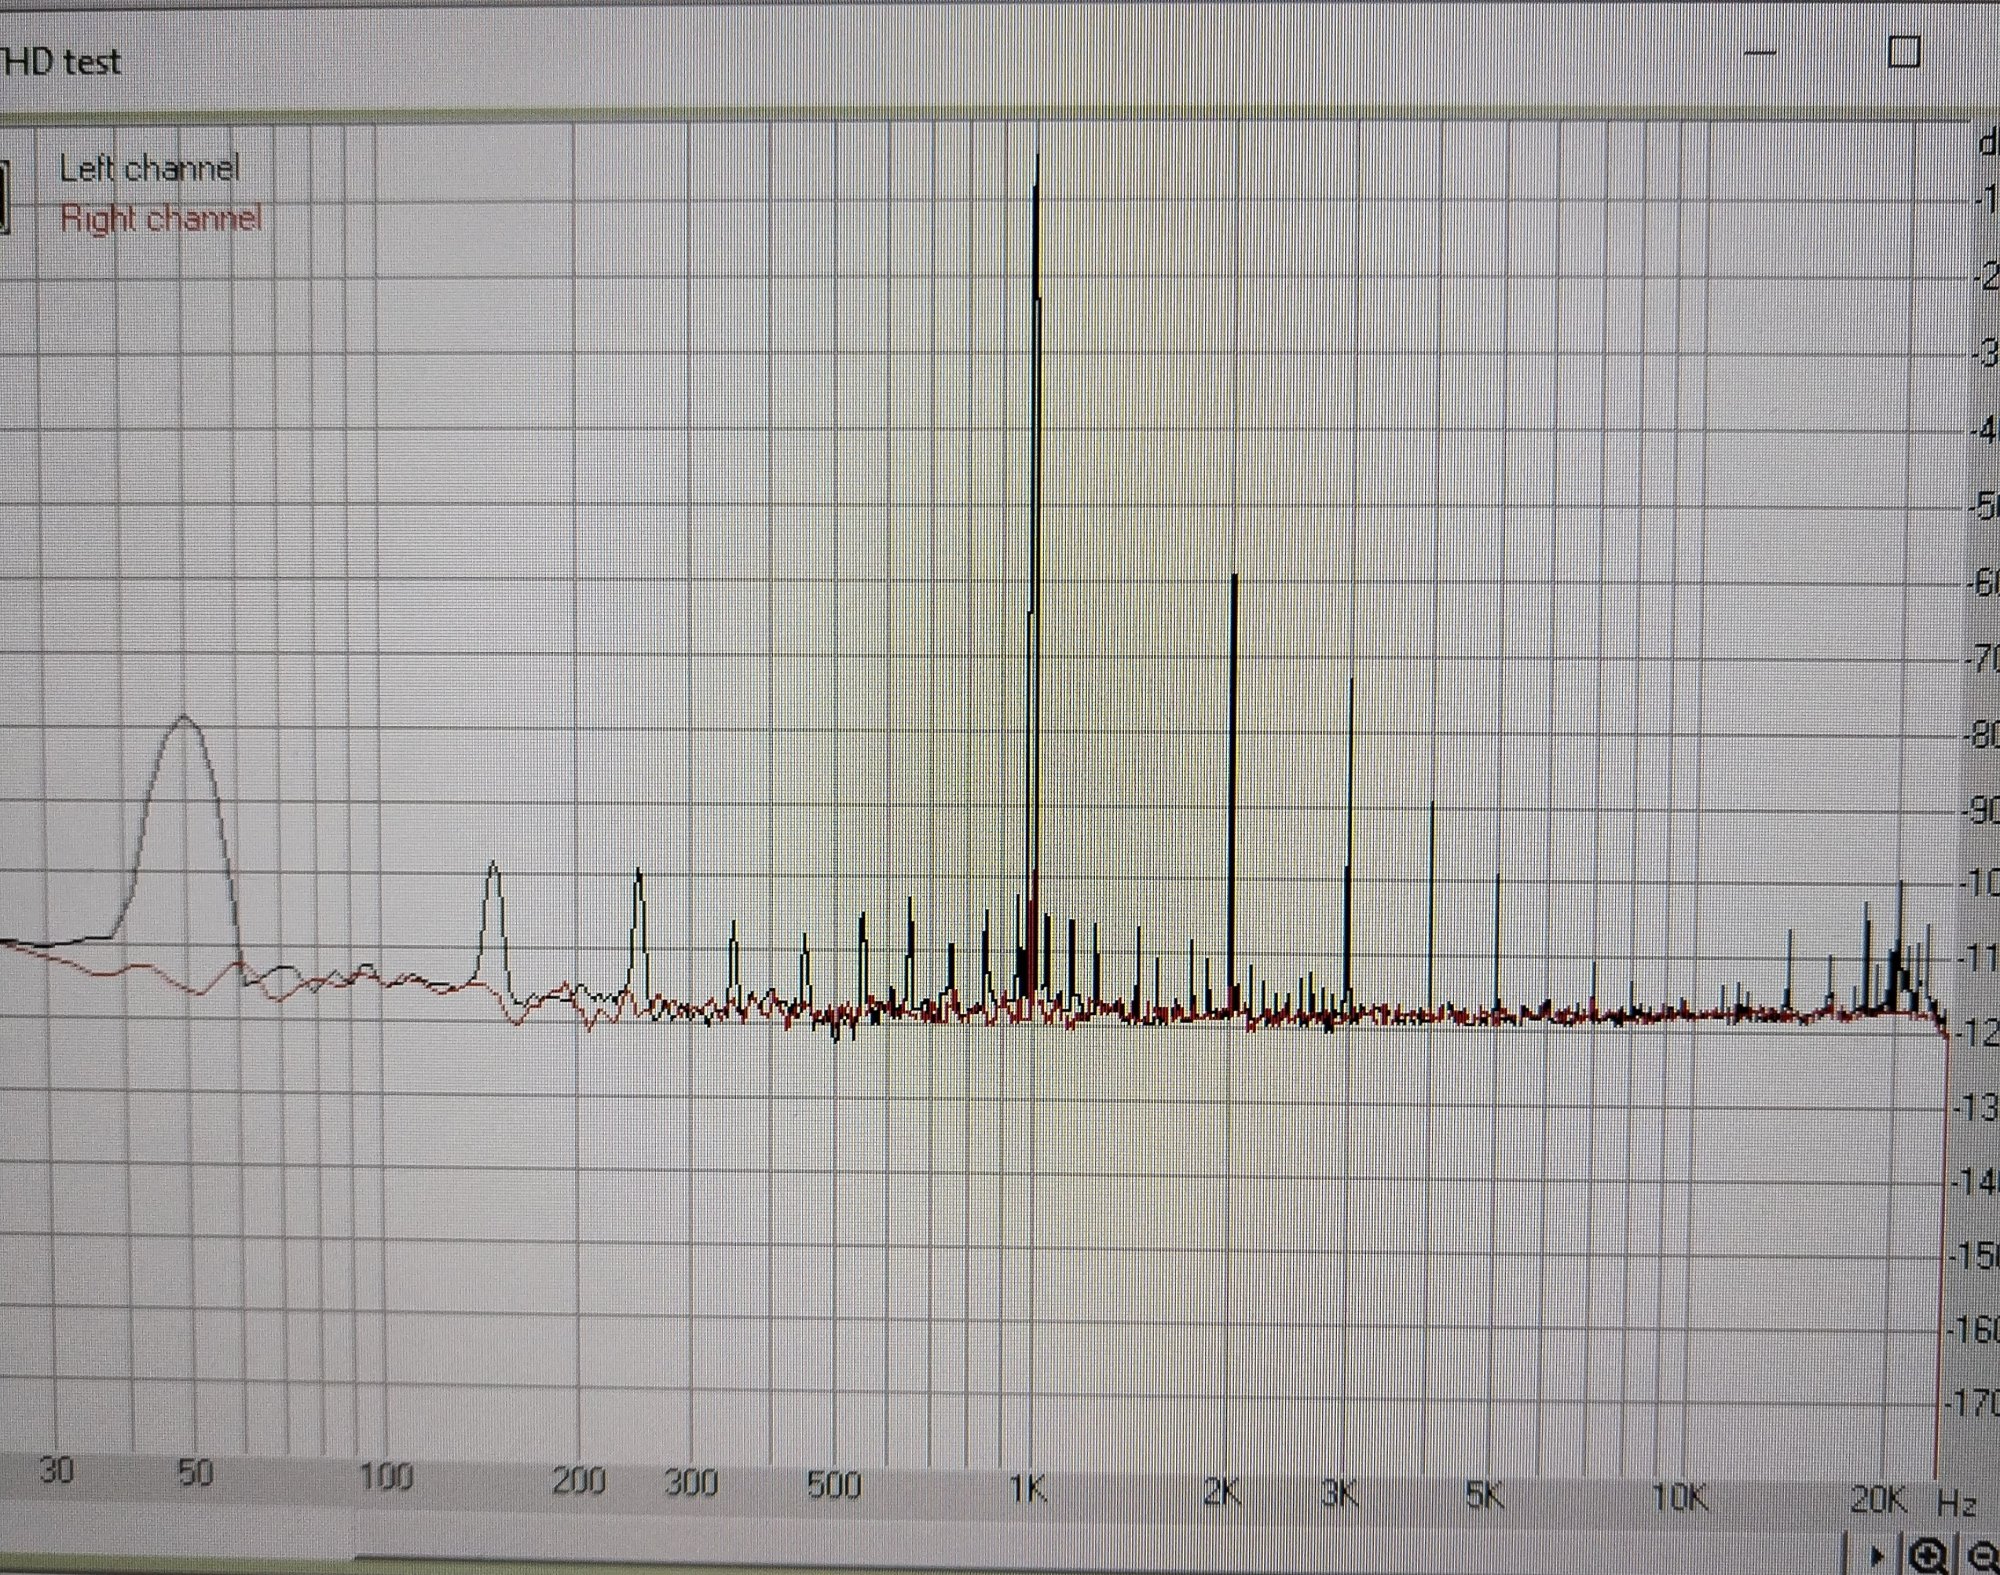Image resolution: width=2000 pixels, height=1575 pixels.
Task: Click the THD test window title
Action: (62, 62)
